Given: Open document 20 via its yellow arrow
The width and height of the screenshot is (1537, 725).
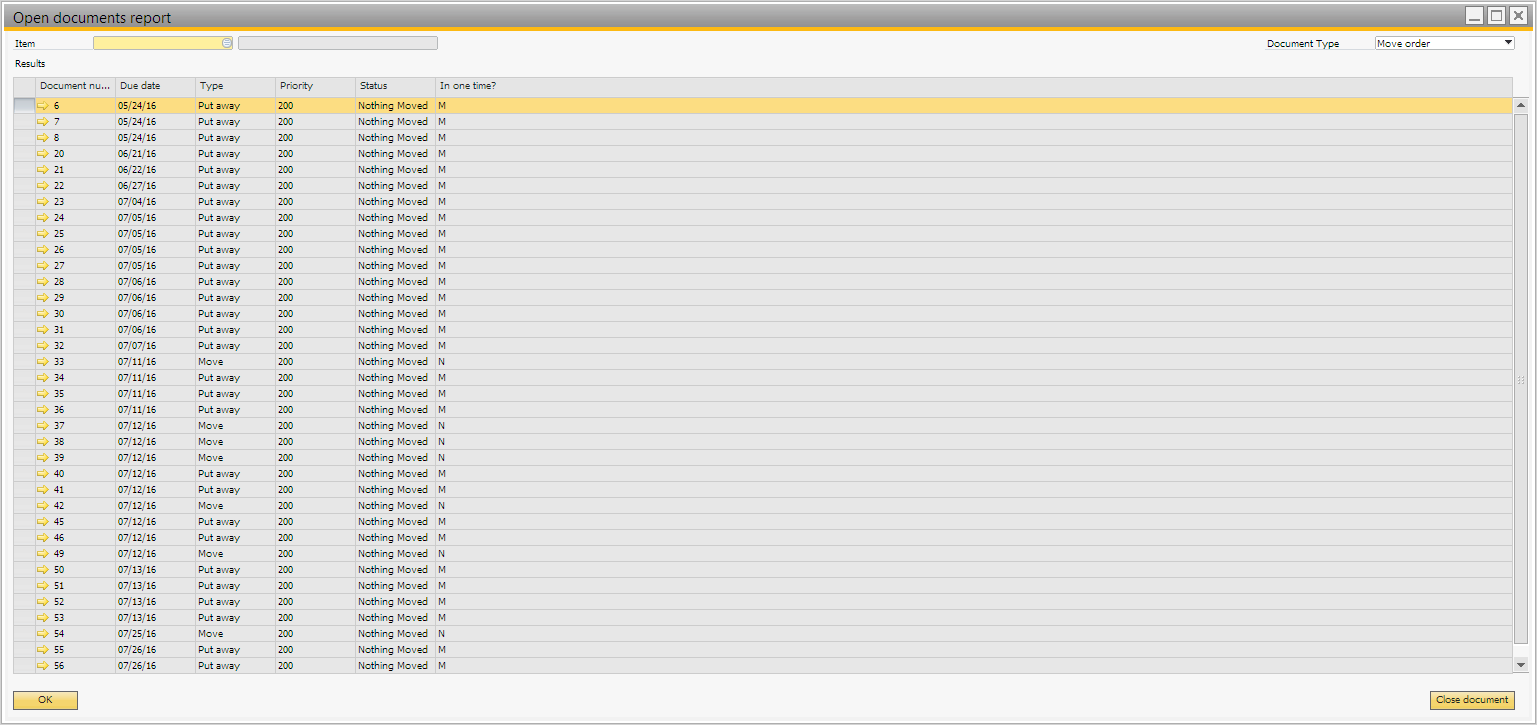Looking at the screenshot, I should (x=43, y=154).
